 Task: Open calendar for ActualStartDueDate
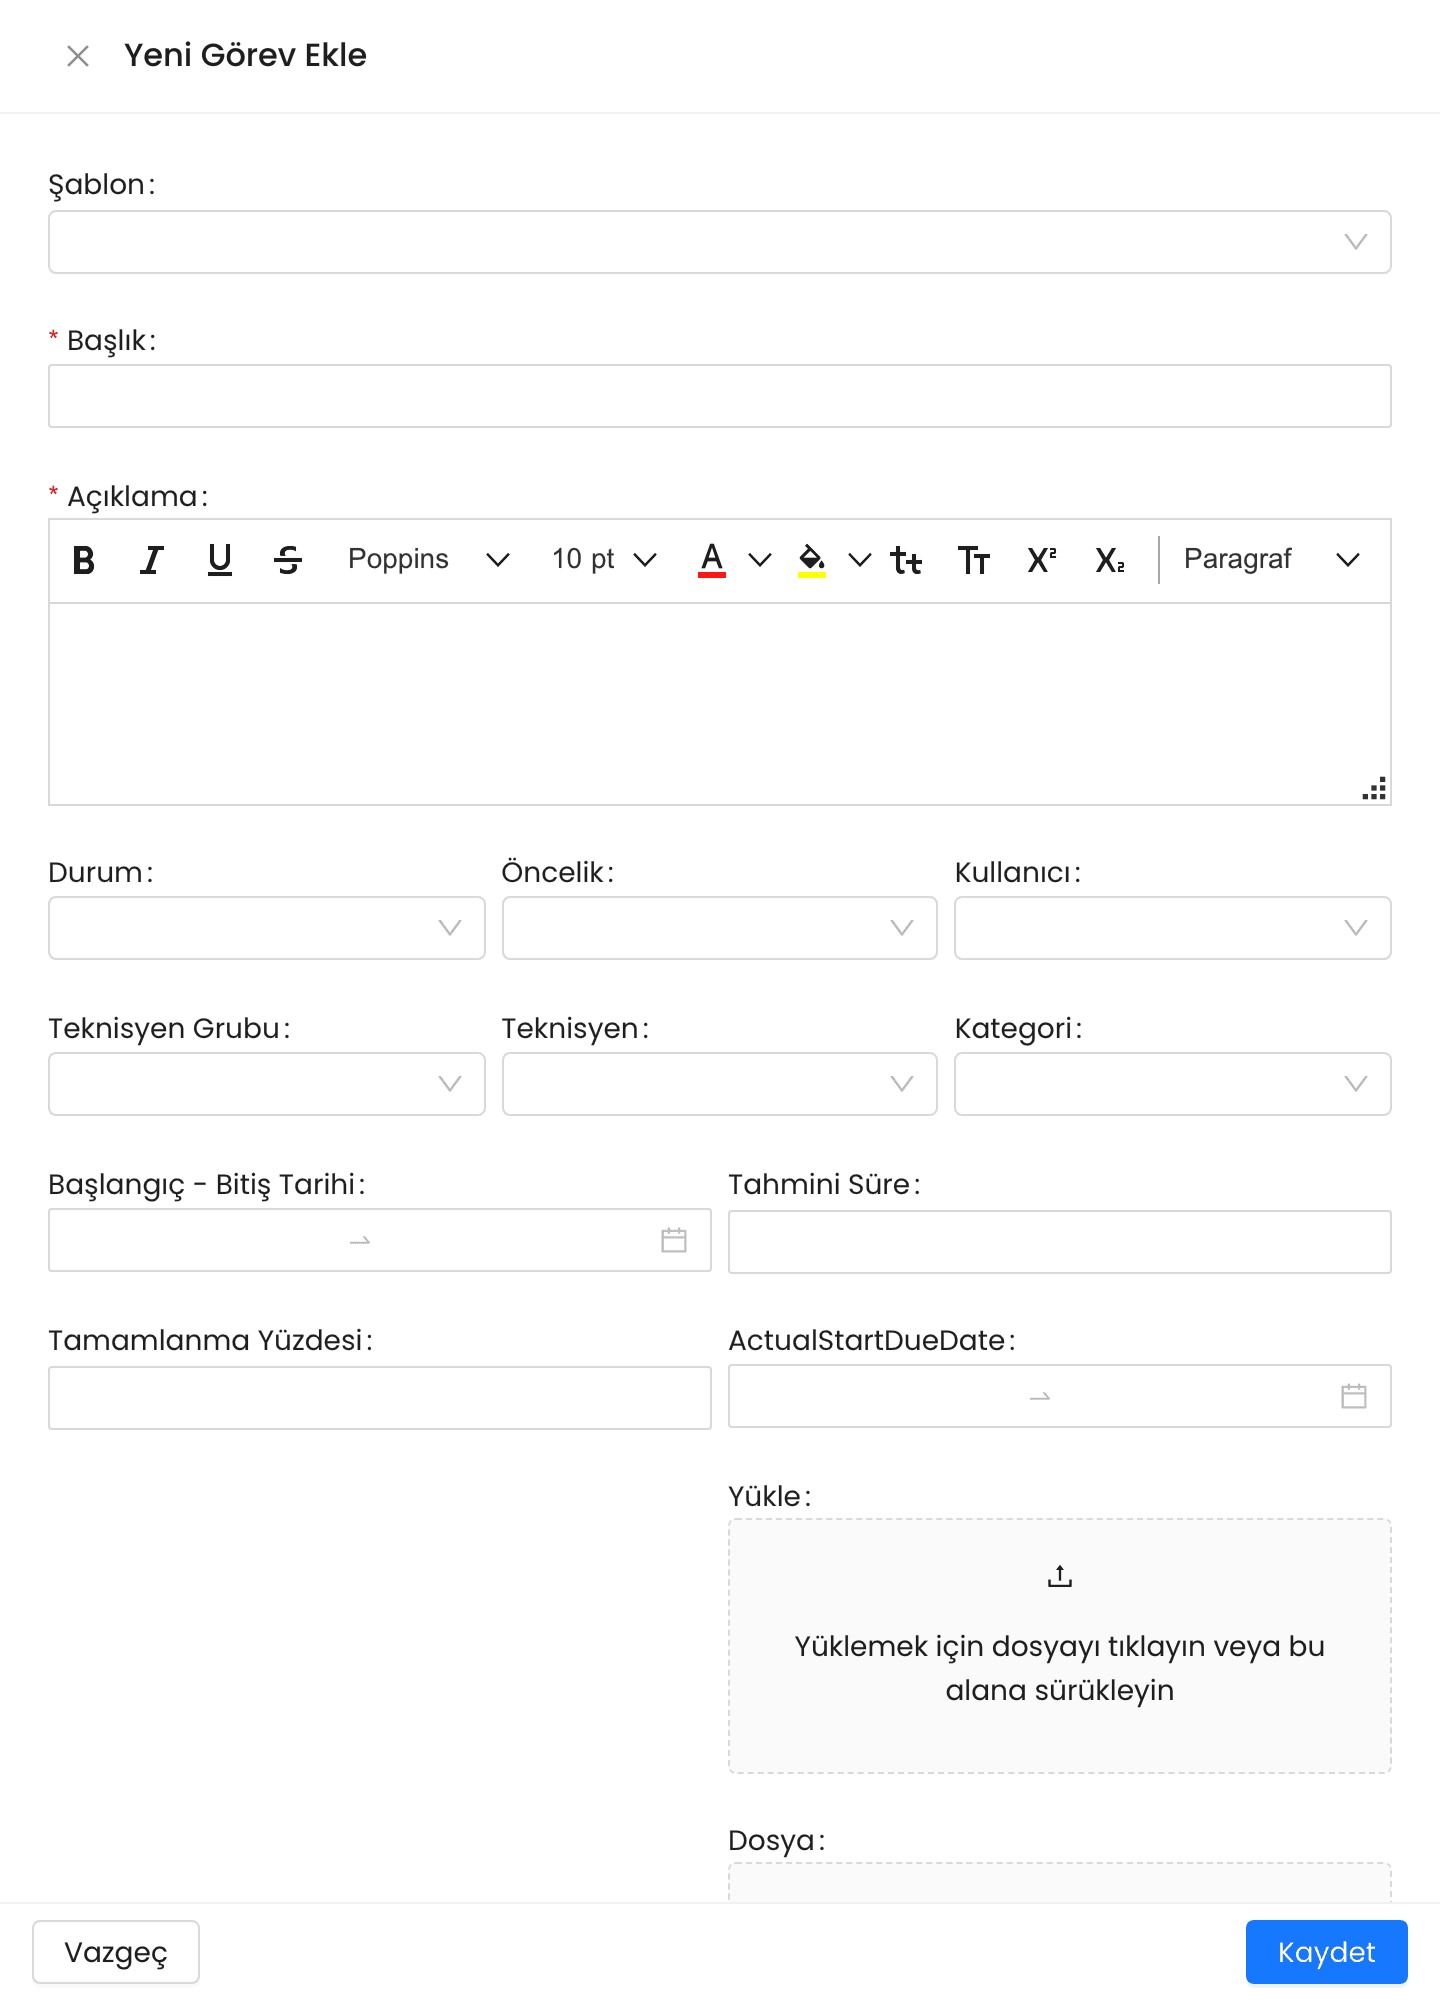coord(1354,1396)
